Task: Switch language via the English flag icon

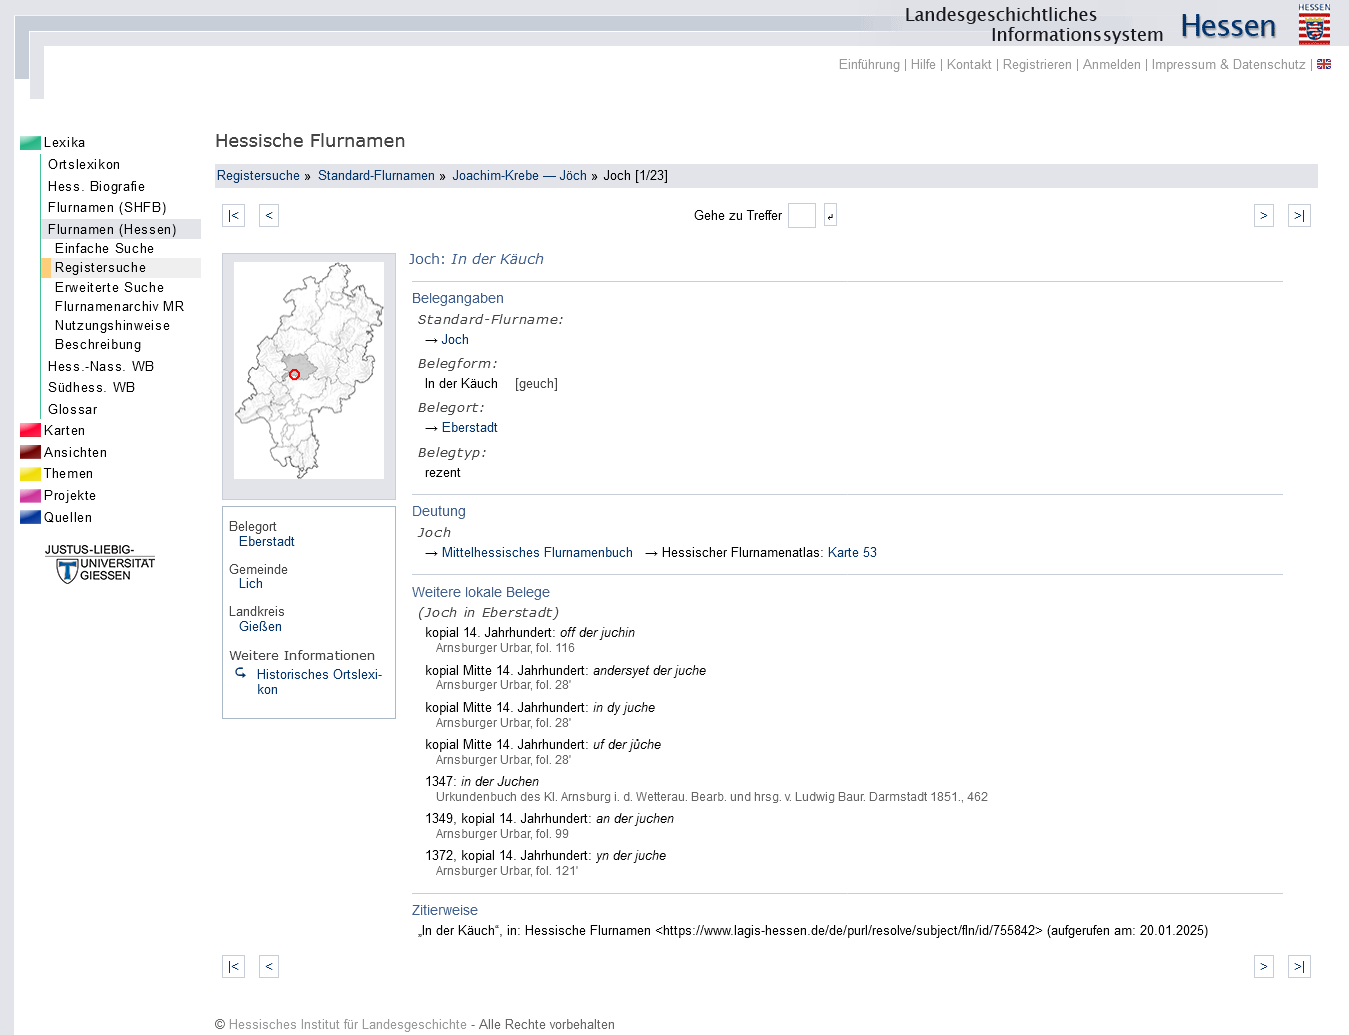Action: (x=1323, y=64)
